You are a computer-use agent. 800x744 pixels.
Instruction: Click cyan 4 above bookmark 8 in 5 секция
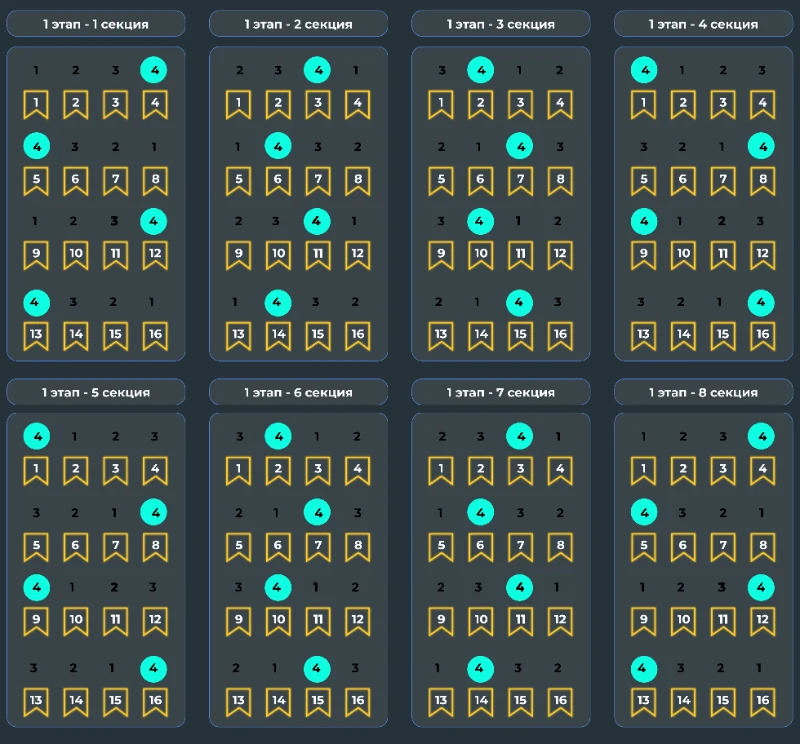click(154, 512)
